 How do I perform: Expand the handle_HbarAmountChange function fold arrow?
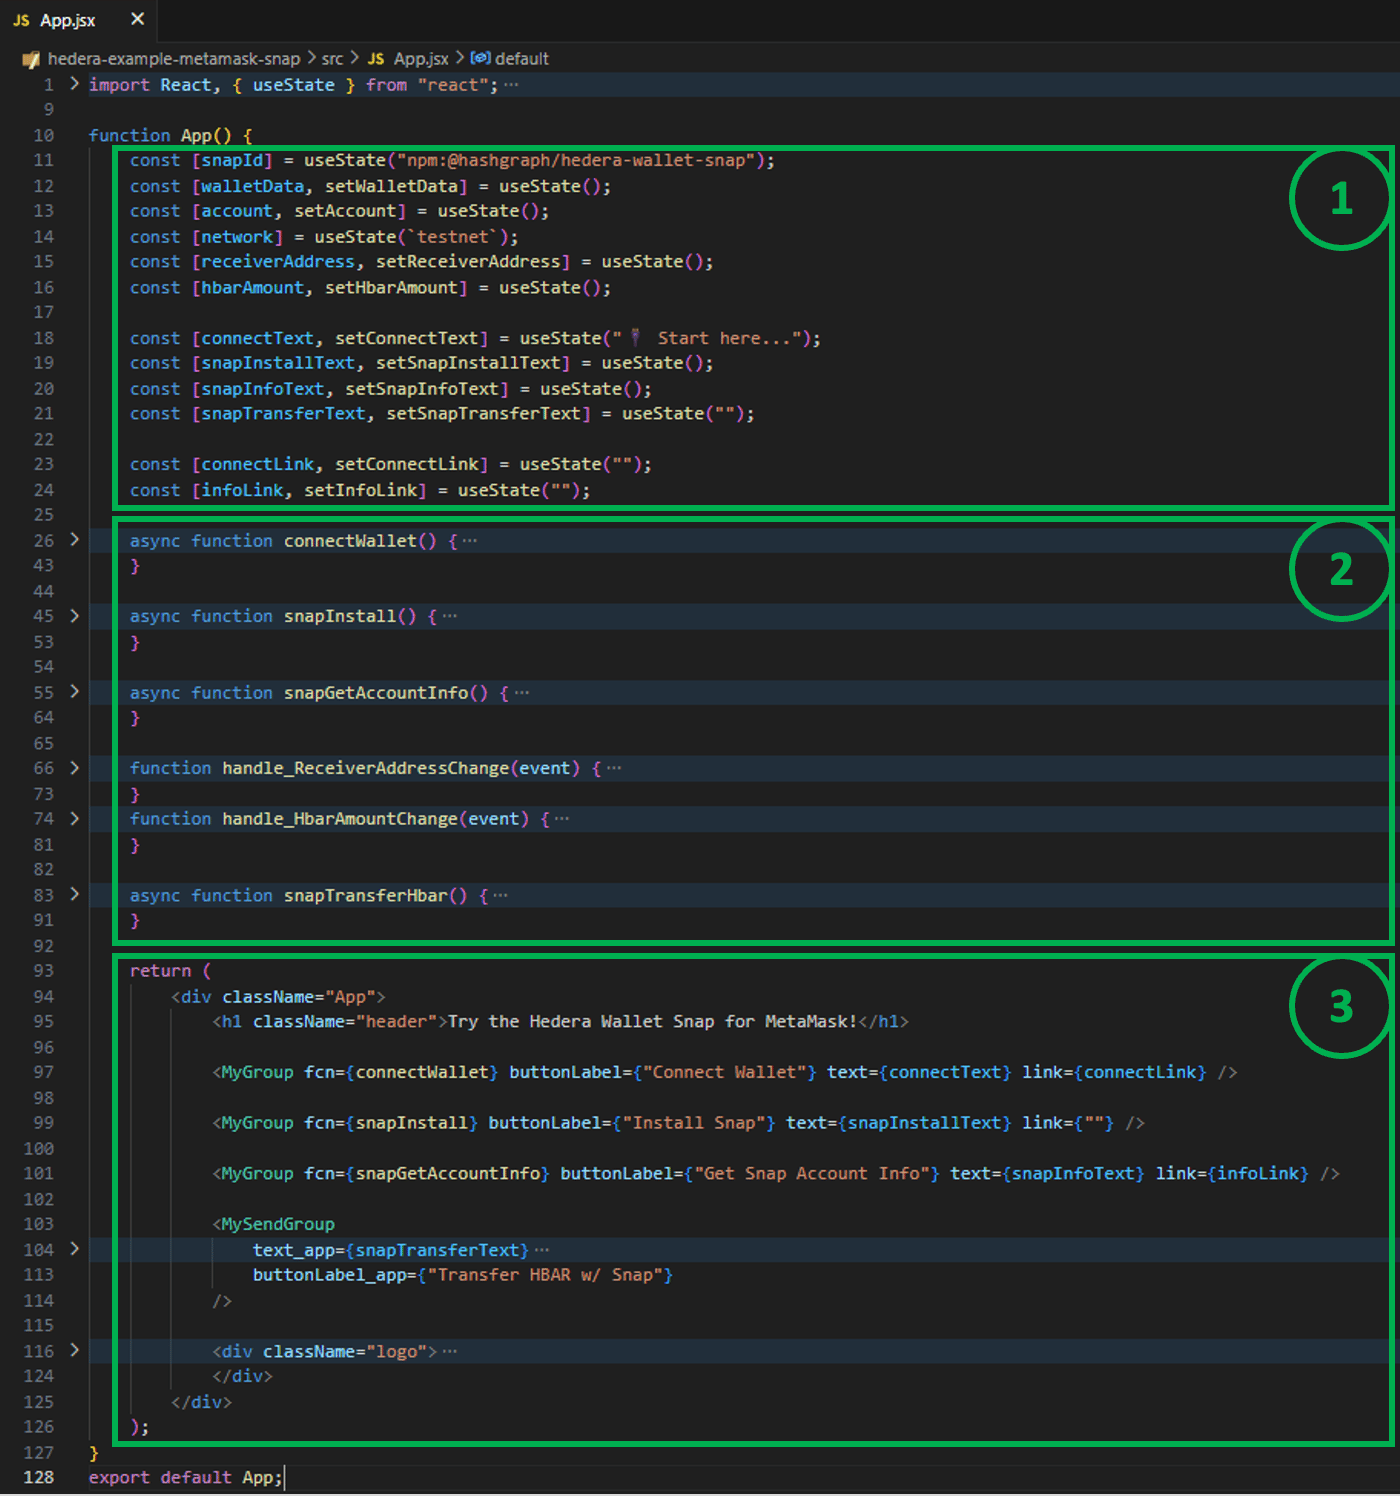(x=74, y=818)
